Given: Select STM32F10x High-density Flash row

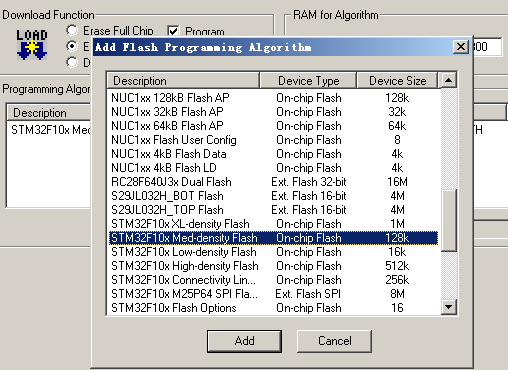Looking at the screenshot, I should [x=273, y=266].
